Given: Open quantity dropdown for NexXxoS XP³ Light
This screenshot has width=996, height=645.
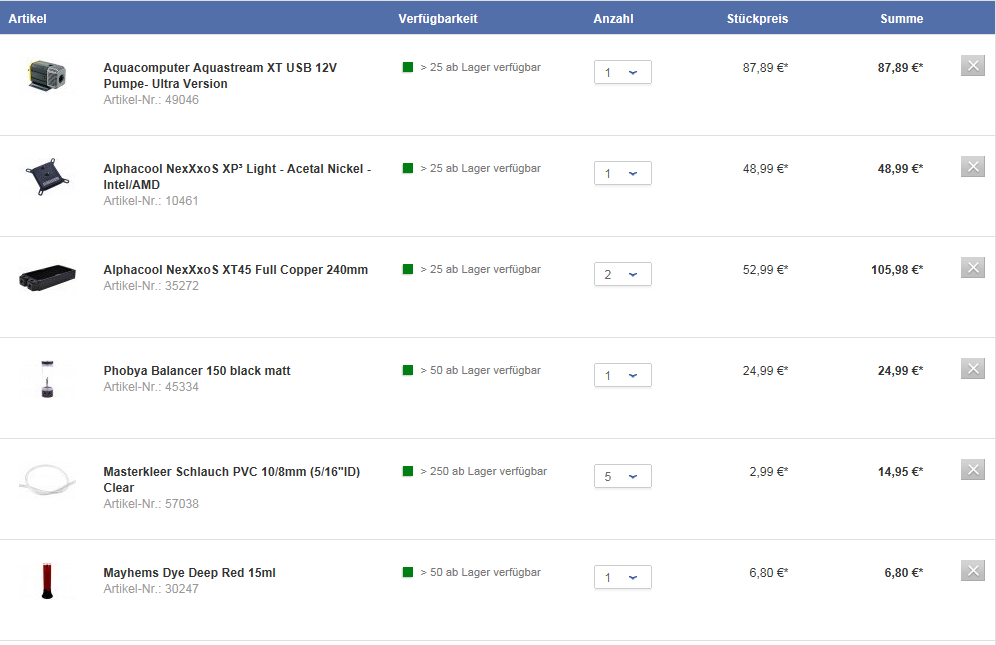Looking at the screenshot, I should click(x=622, y=173).
